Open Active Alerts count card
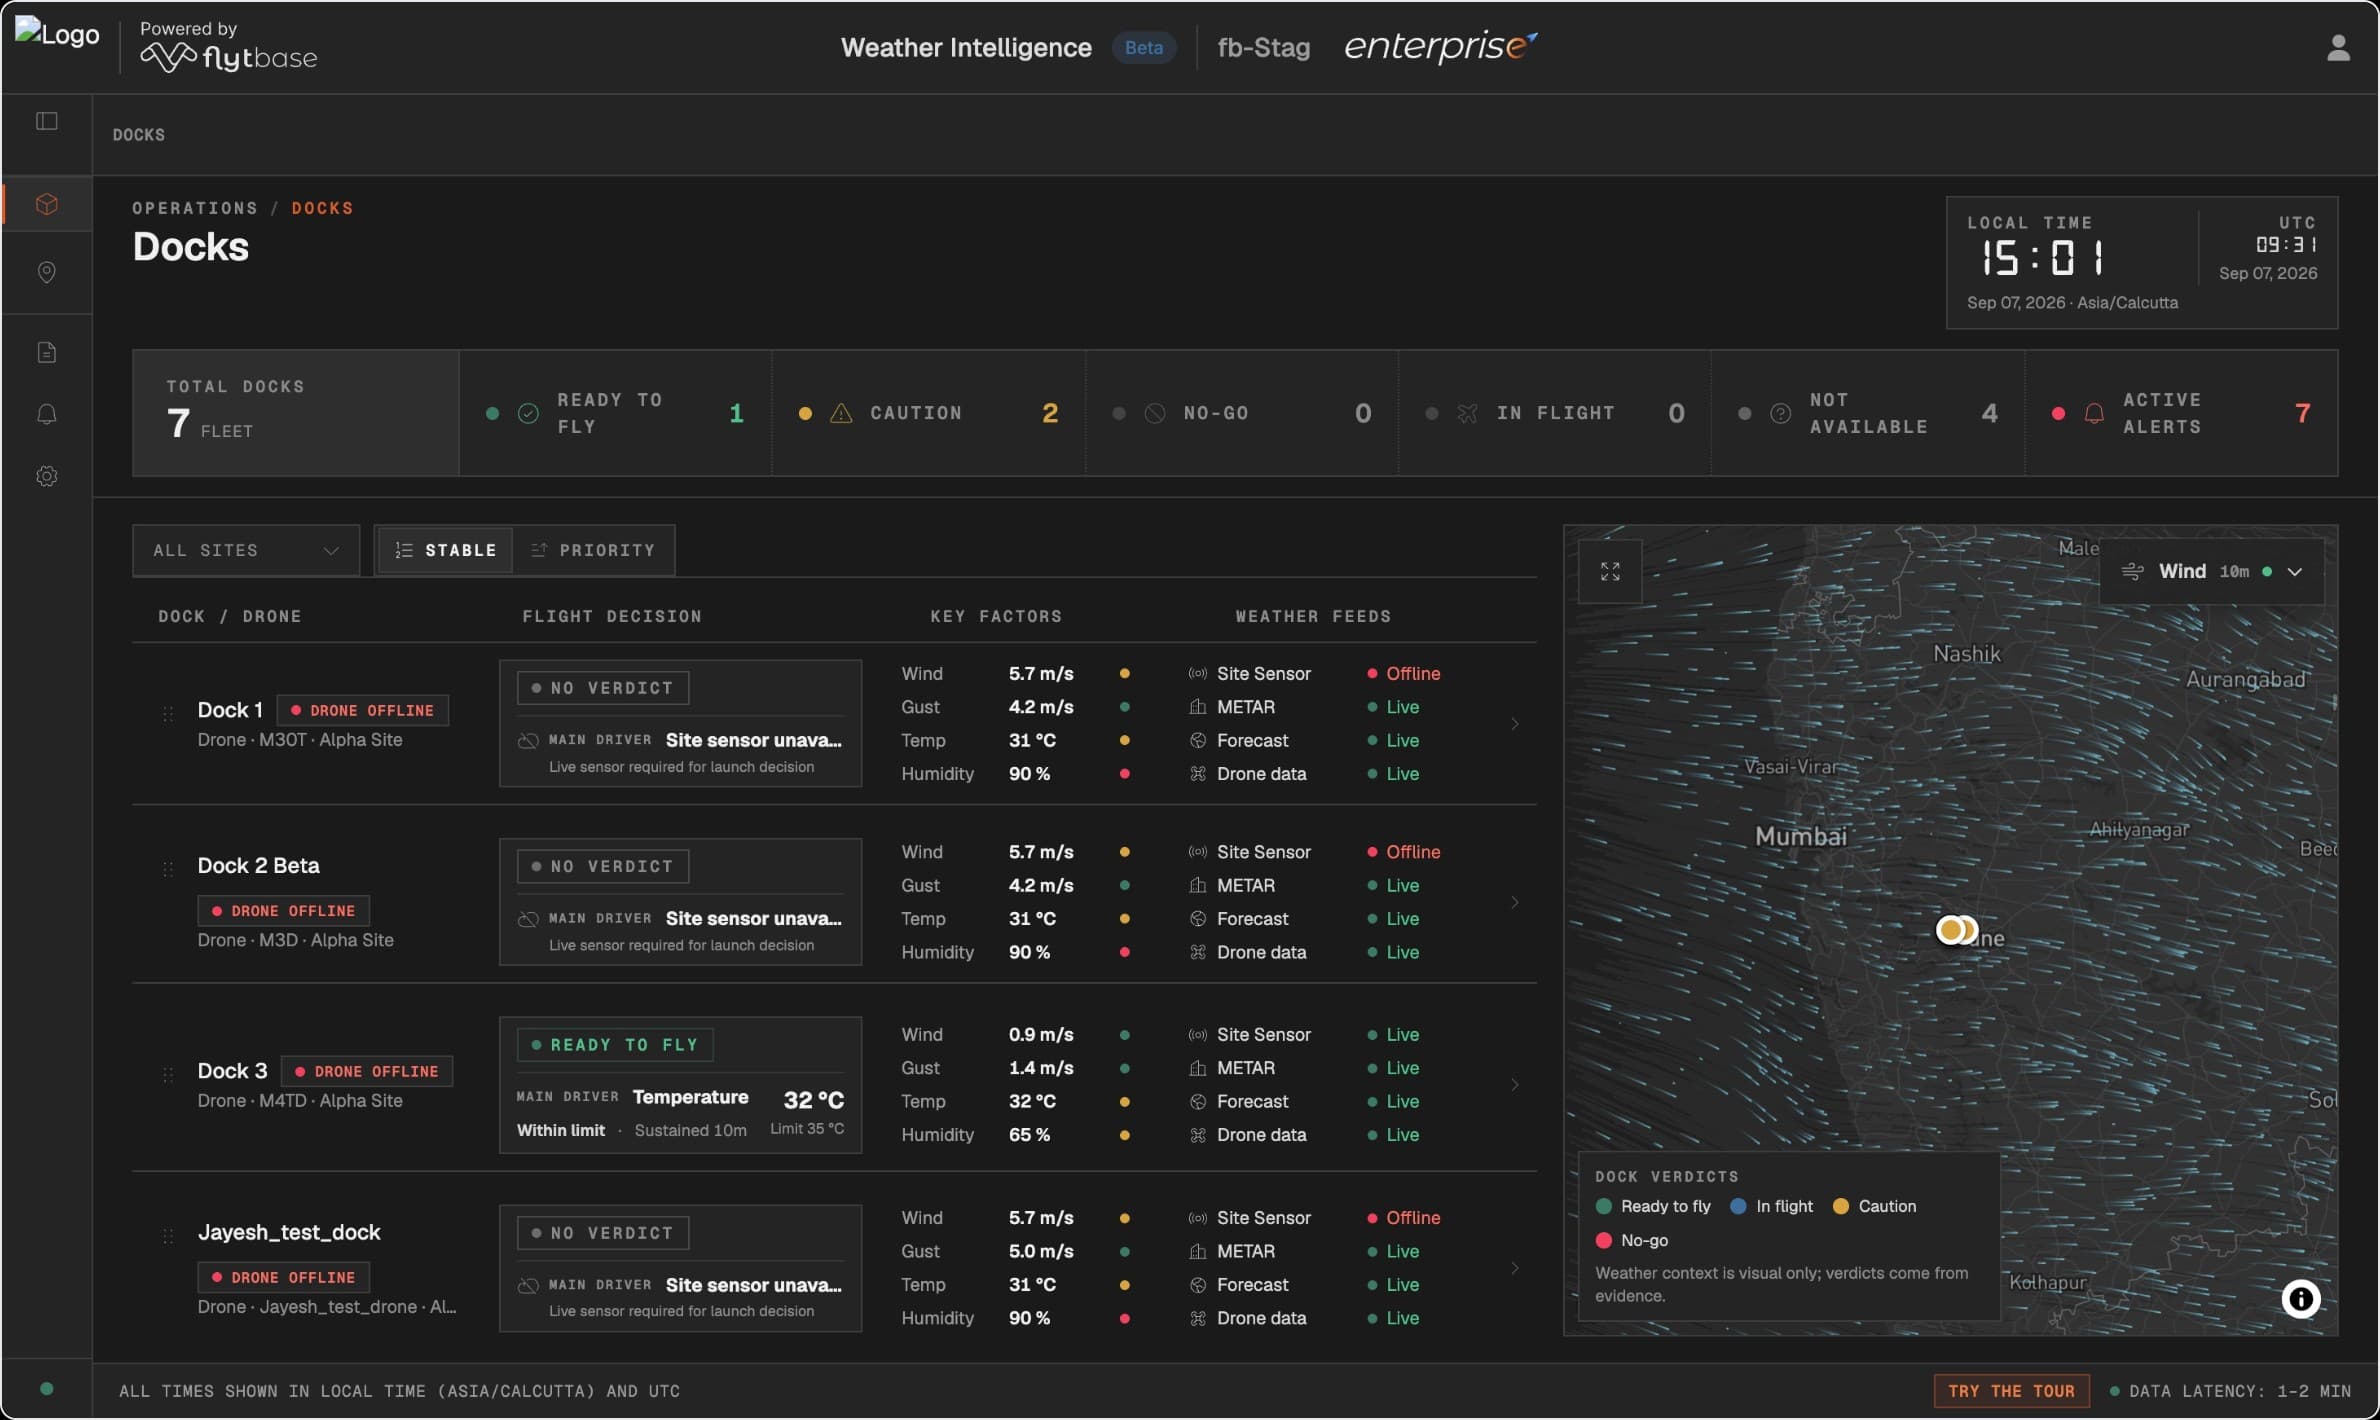 pos(2181,413)
